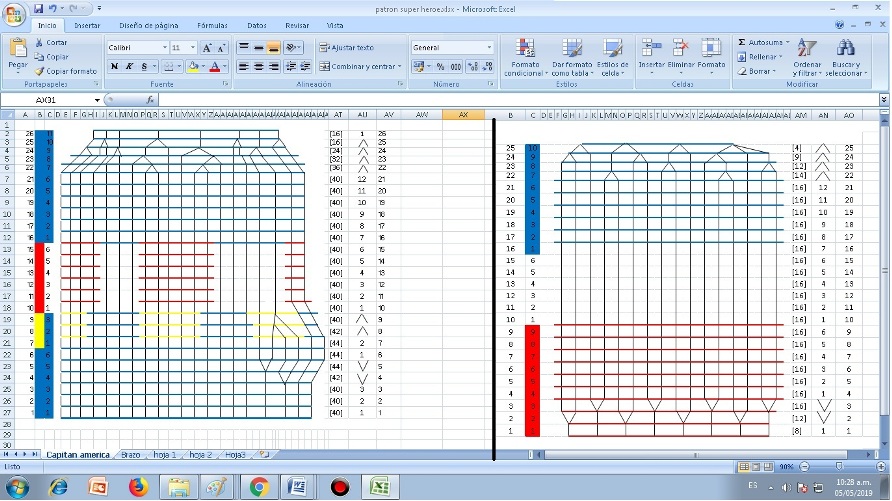Screen dimensions: 892x501
Task: Switch to Page Break Preview in the status bar
Action: [x=768, y=467]
